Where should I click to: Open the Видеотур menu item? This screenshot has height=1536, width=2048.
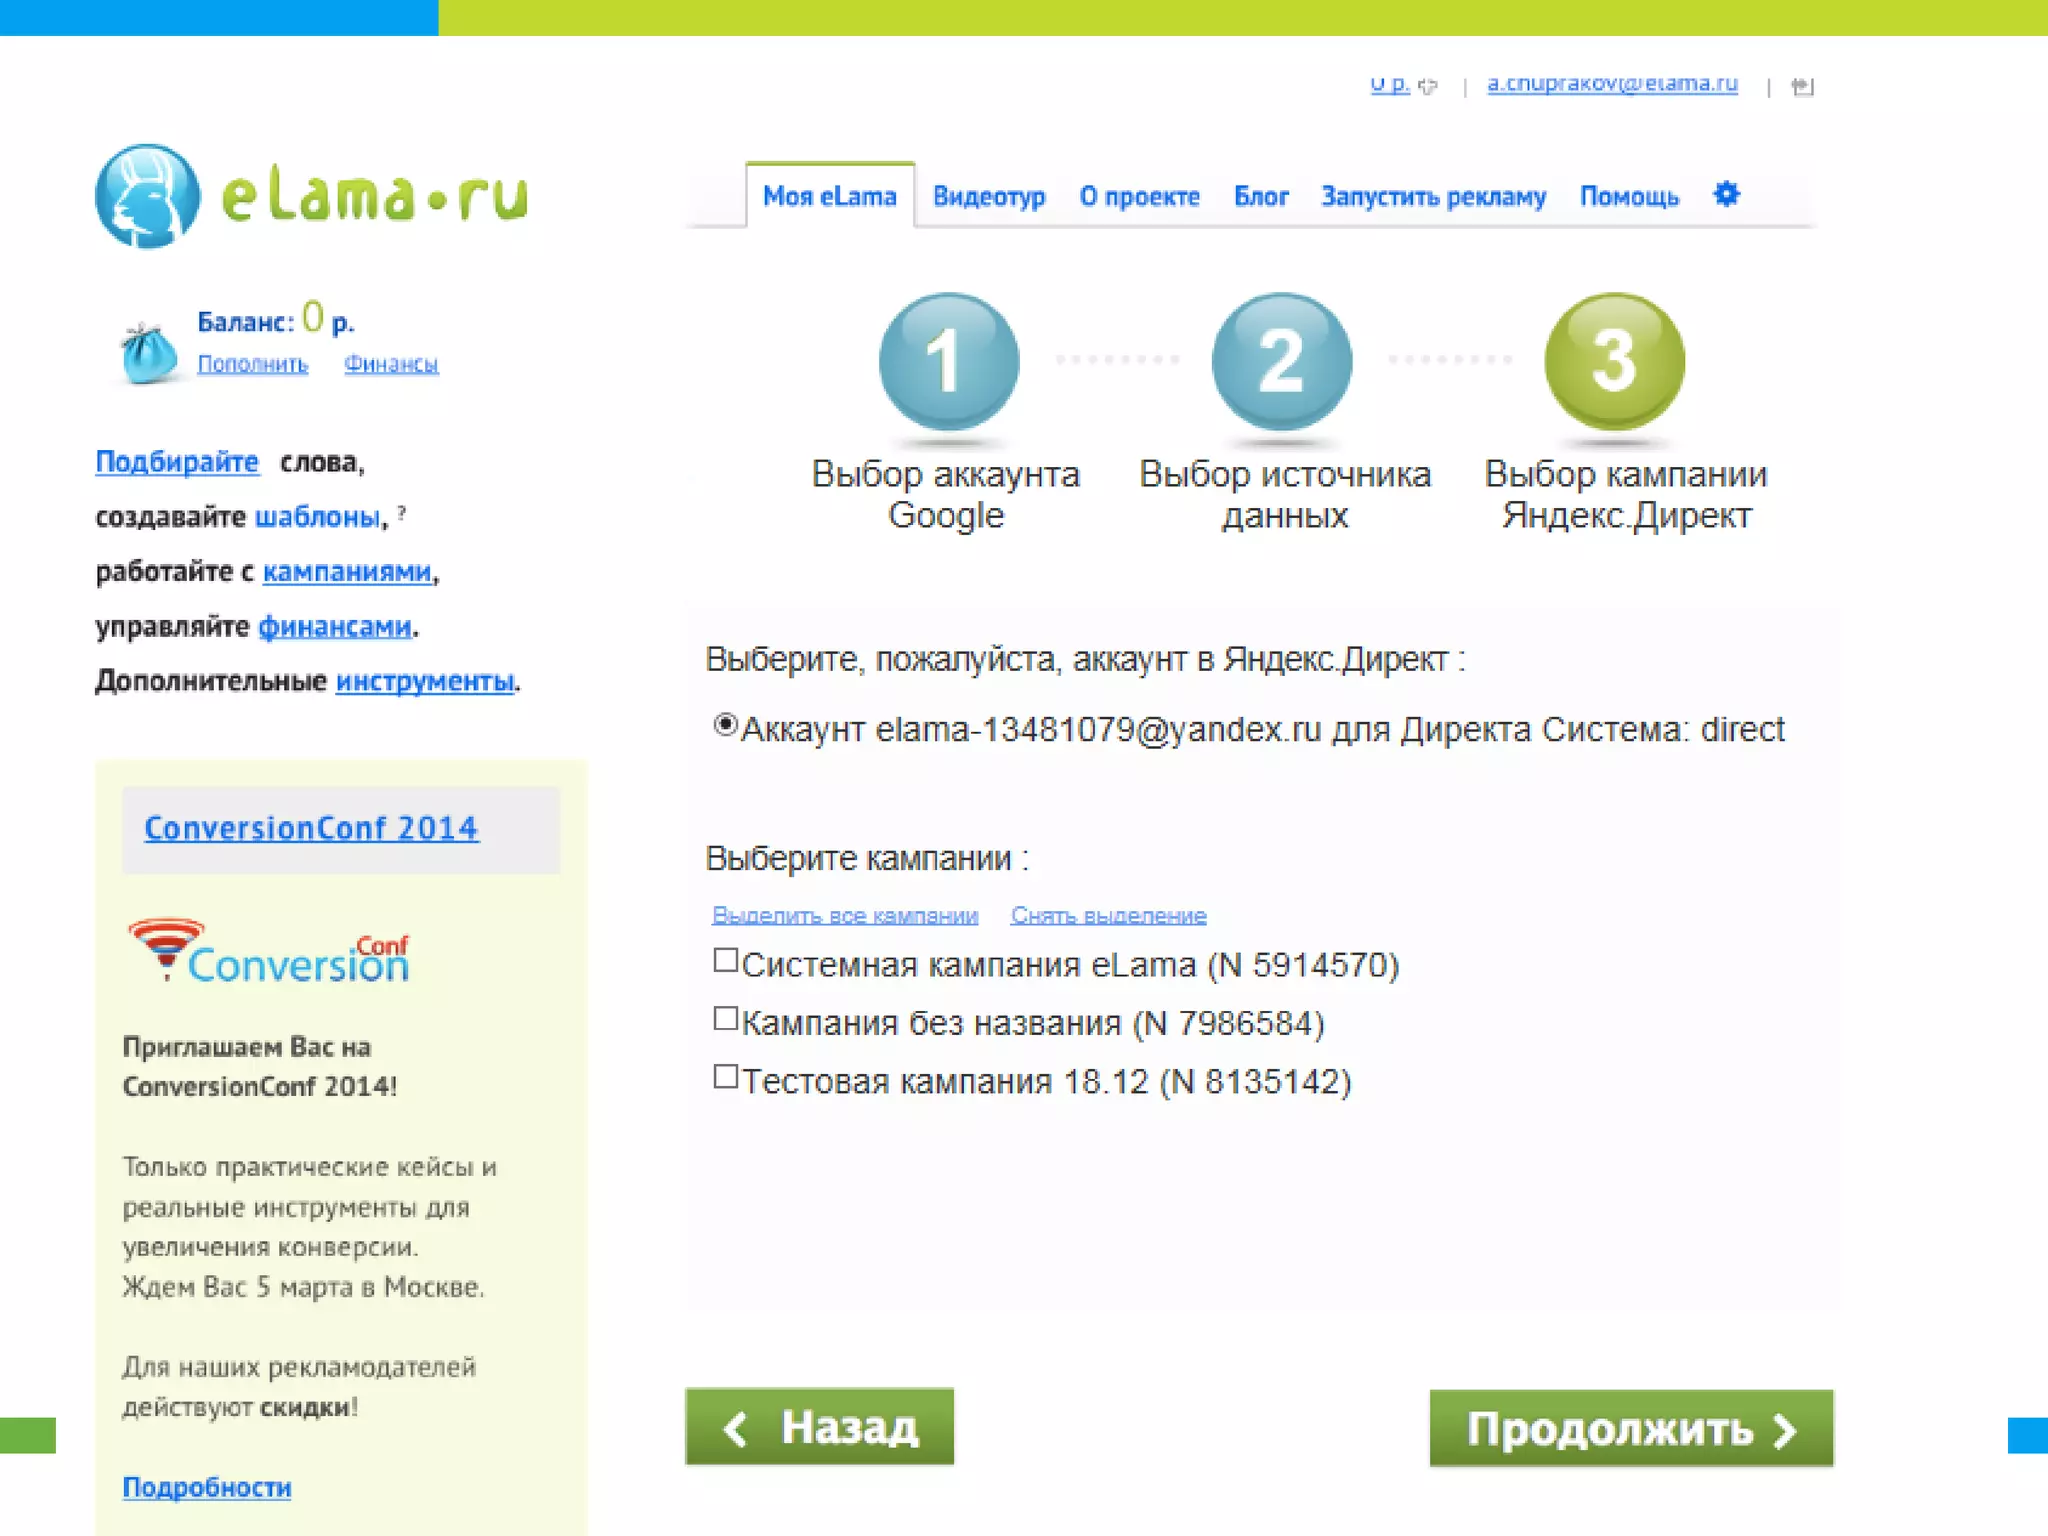tap(988, 196)
